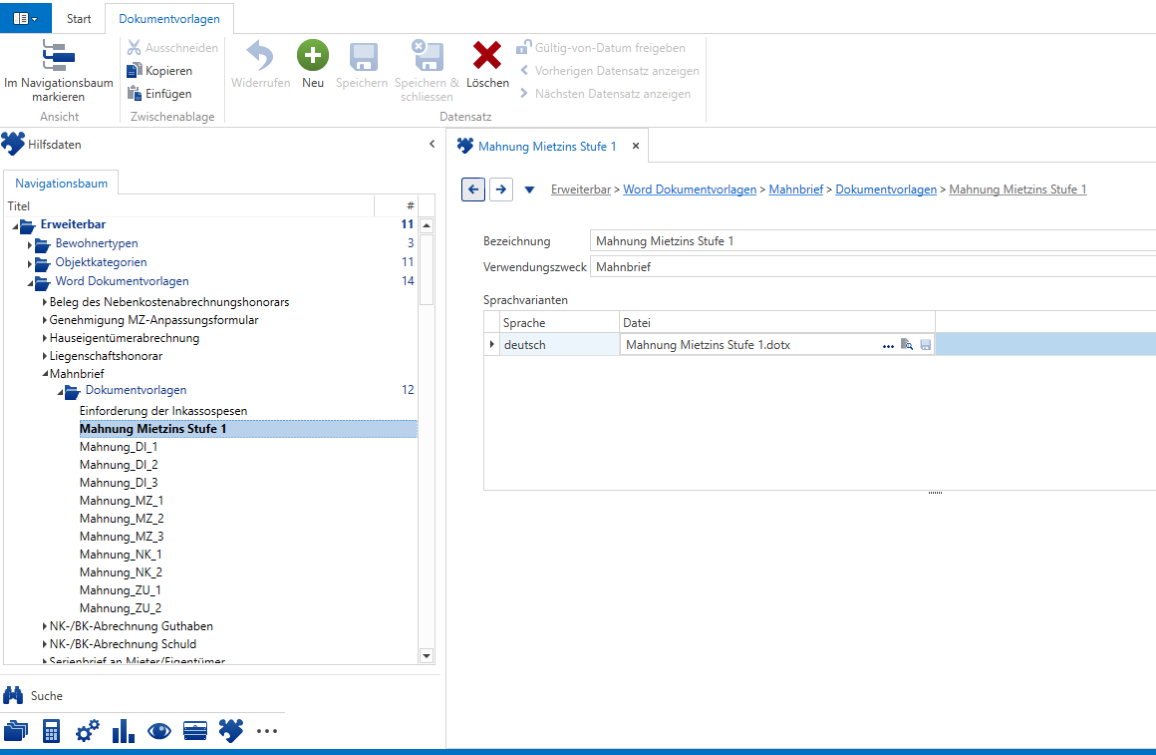The image size is (1156, 755).
Task: Open the calculator module icon
Action: pos(52,731)
